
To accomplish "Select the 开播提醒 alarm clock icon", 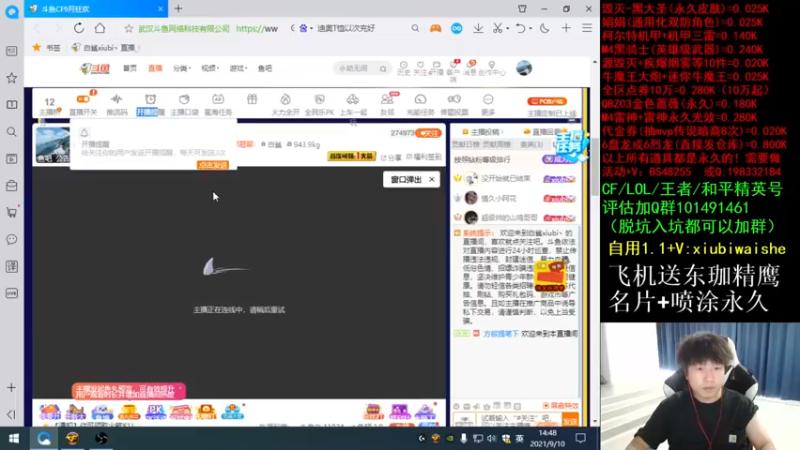I will click(x=150, y=99).
